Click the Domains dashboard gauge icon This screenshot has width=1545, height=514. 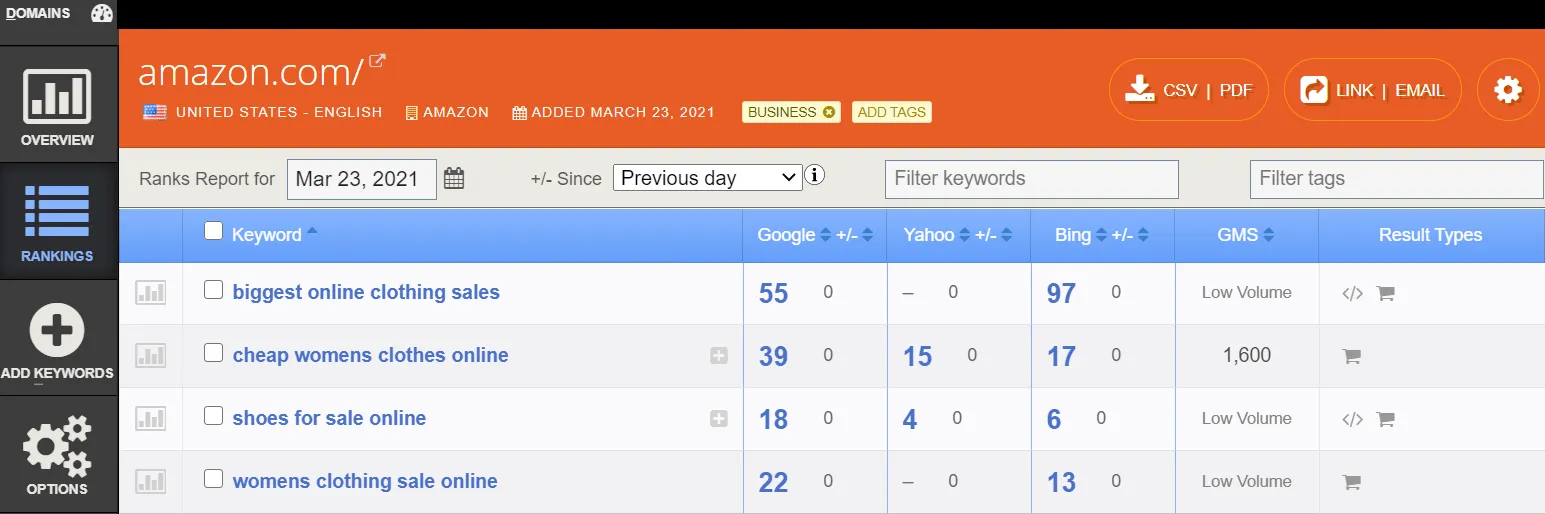pos(102,13)
